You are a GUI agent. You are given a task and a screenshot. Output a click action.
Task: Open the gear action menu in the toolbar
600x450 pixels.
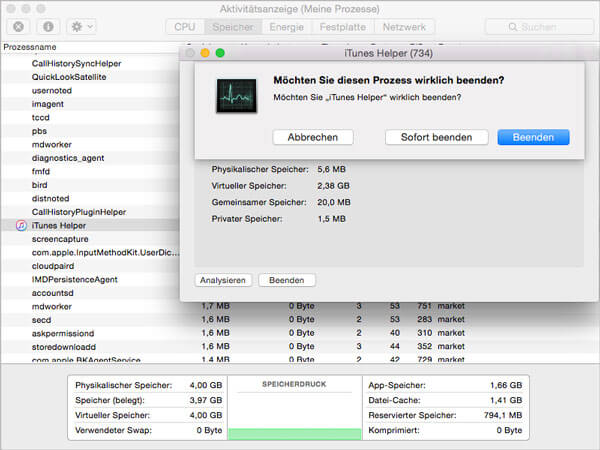(x=82, y=27)
